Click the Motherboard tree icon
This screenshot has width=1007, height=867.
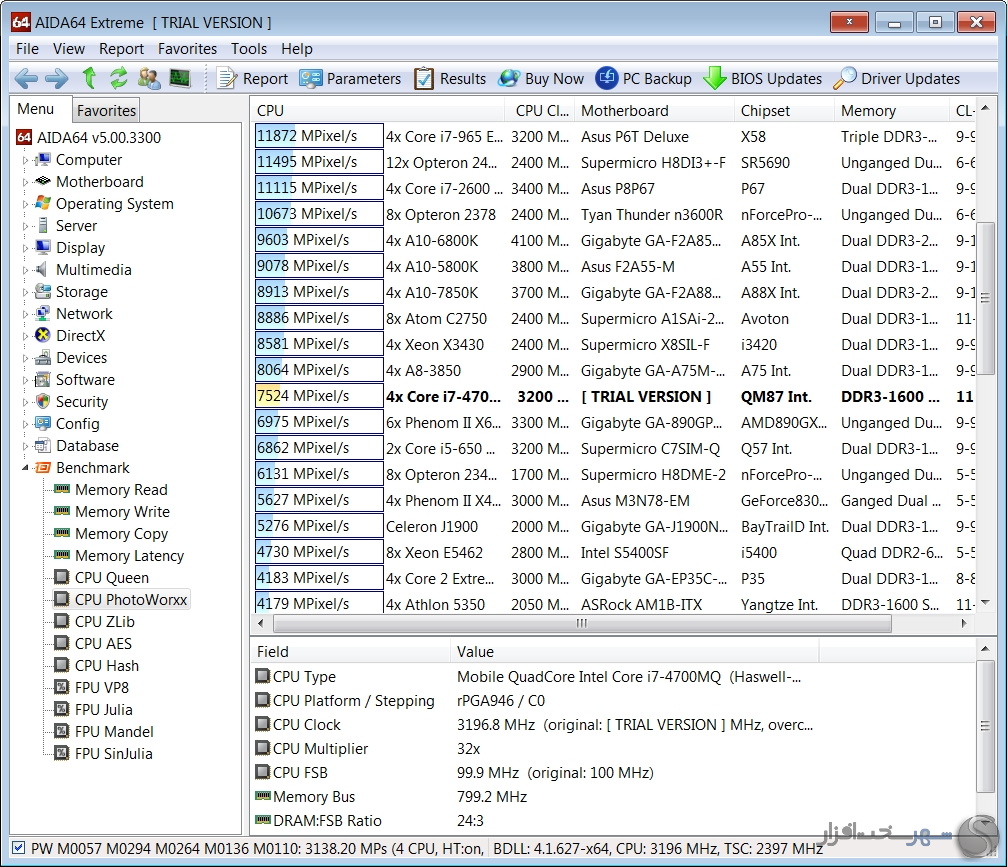point(42,181)
